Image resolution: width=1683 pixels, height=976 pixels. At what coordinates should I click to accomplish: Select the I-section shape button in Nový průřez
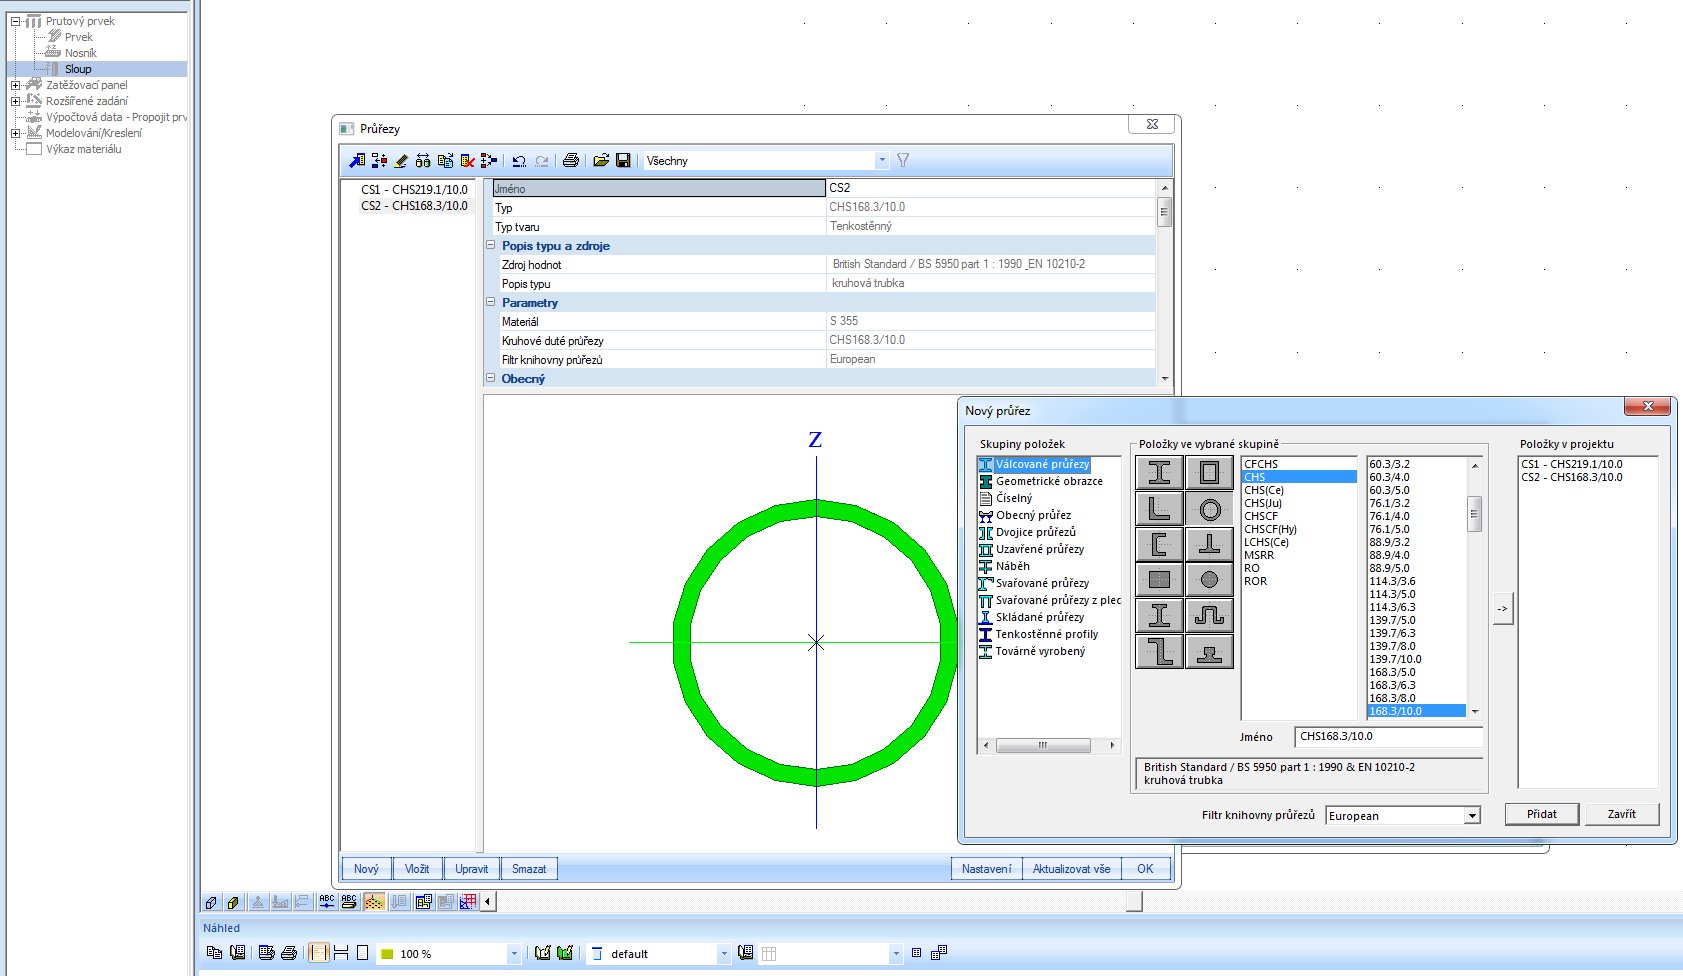[1159, 473]
